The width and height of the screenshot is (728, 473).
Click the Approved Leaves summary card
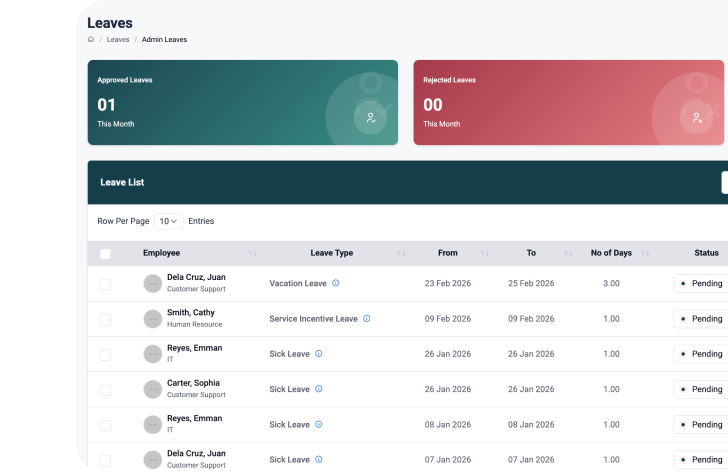pos(242,103)
